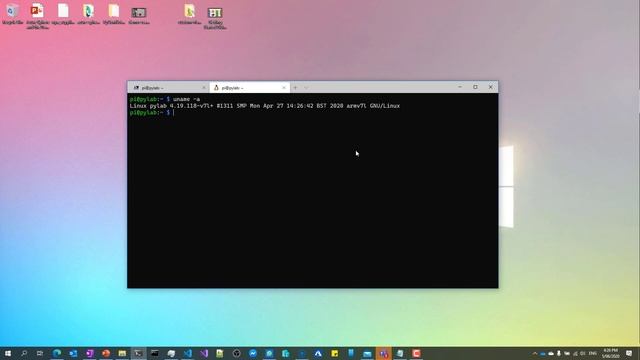Screen dimensions: 640x360
Task: Open File Explorer from taskbar
Action: [122, 353]
